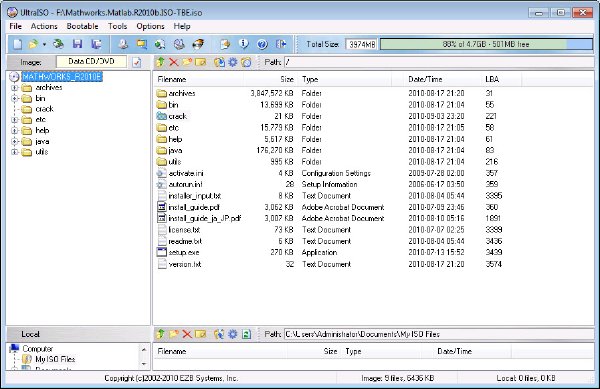600x389 pixels.
Task: Open the Options menu
Action: [x=150, y=26]
